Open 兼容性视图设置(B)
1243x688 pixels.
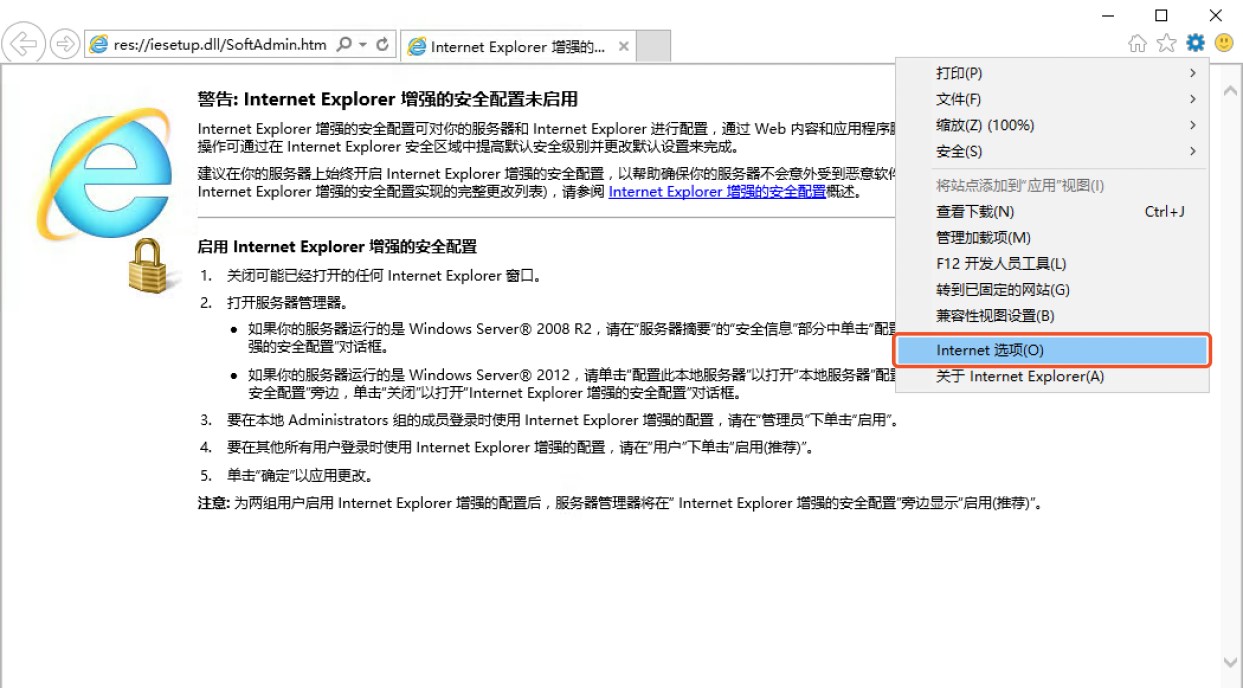pos(1052,316)
